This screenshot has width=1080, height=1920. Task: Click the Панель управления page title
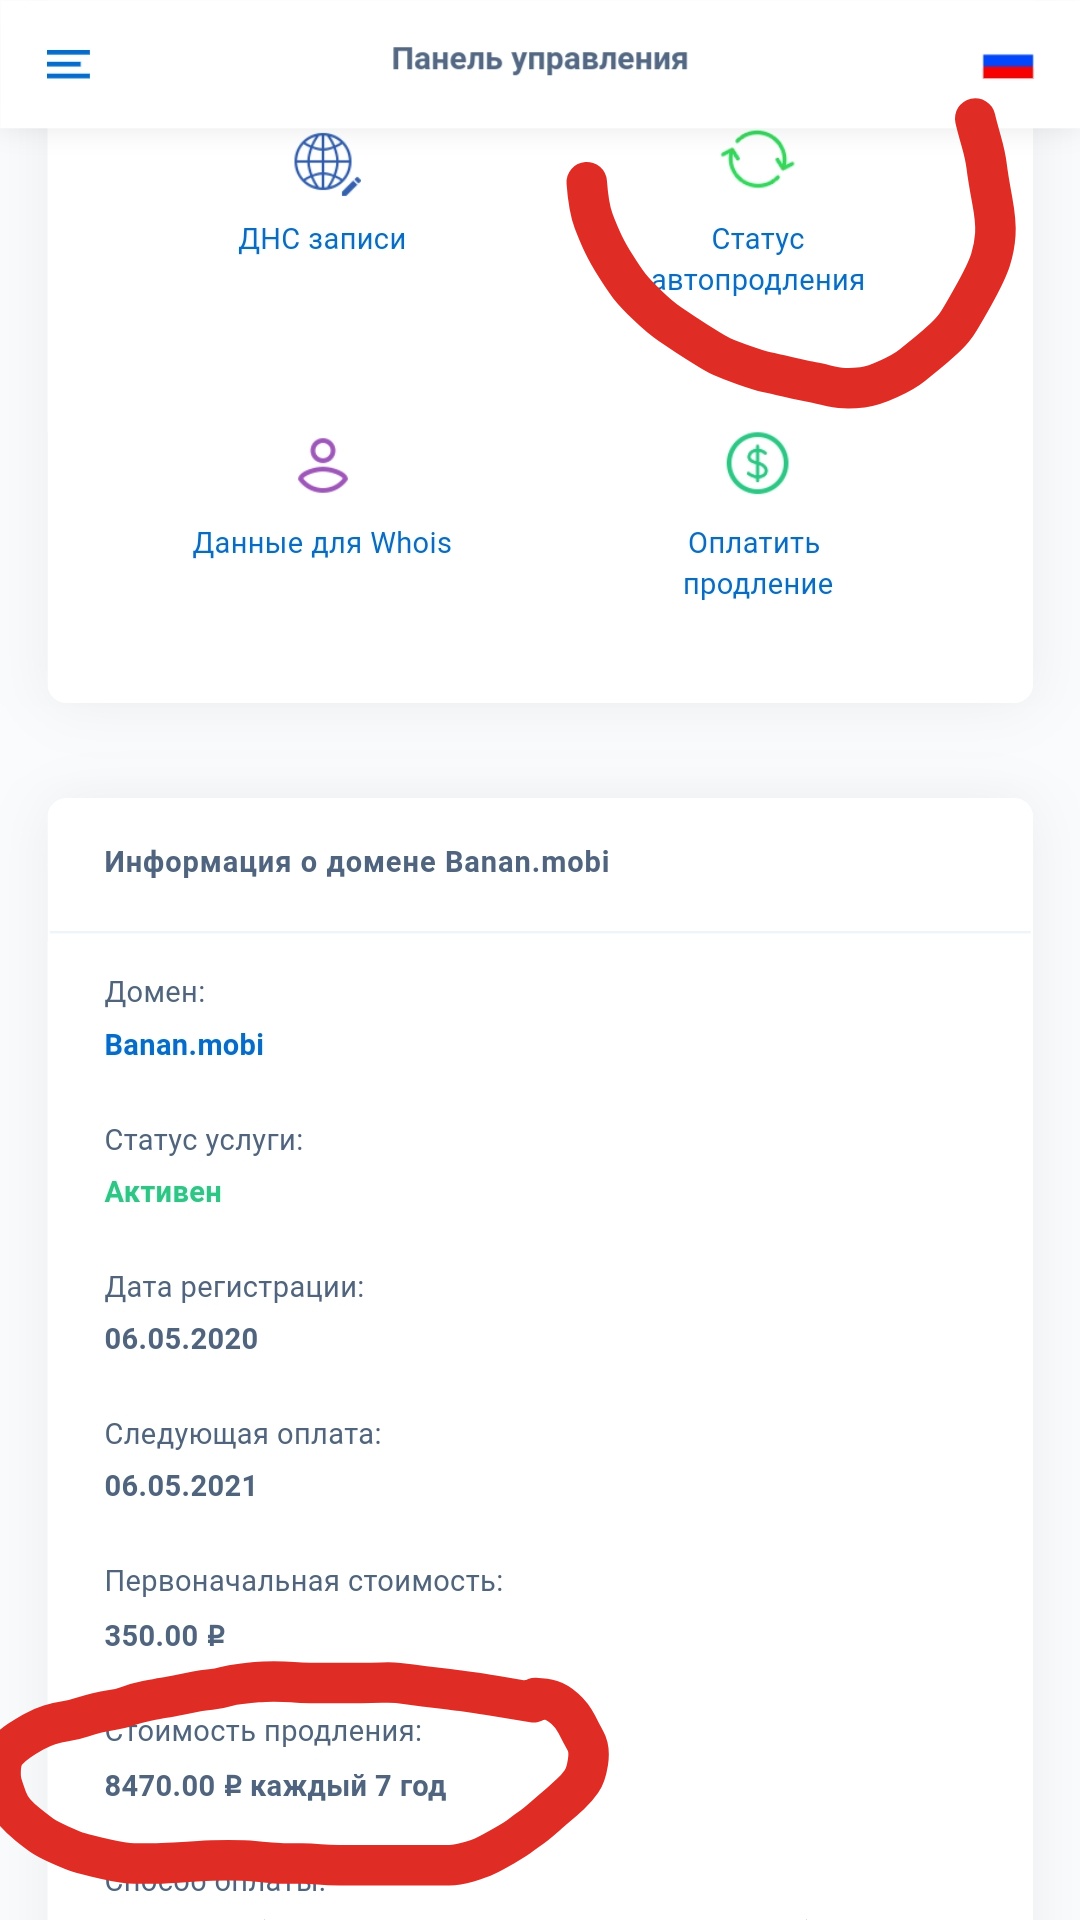point(539,60)
